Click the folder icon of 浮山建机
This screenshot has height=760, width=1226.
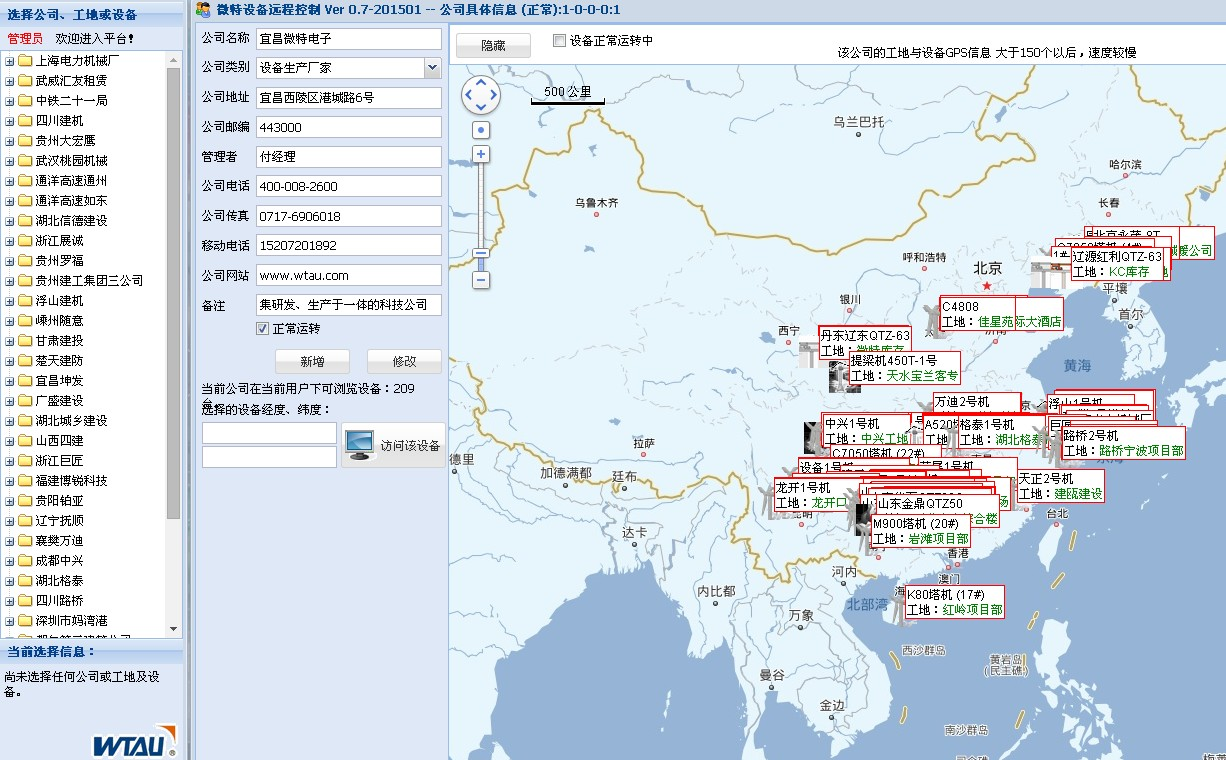[25, 301]
